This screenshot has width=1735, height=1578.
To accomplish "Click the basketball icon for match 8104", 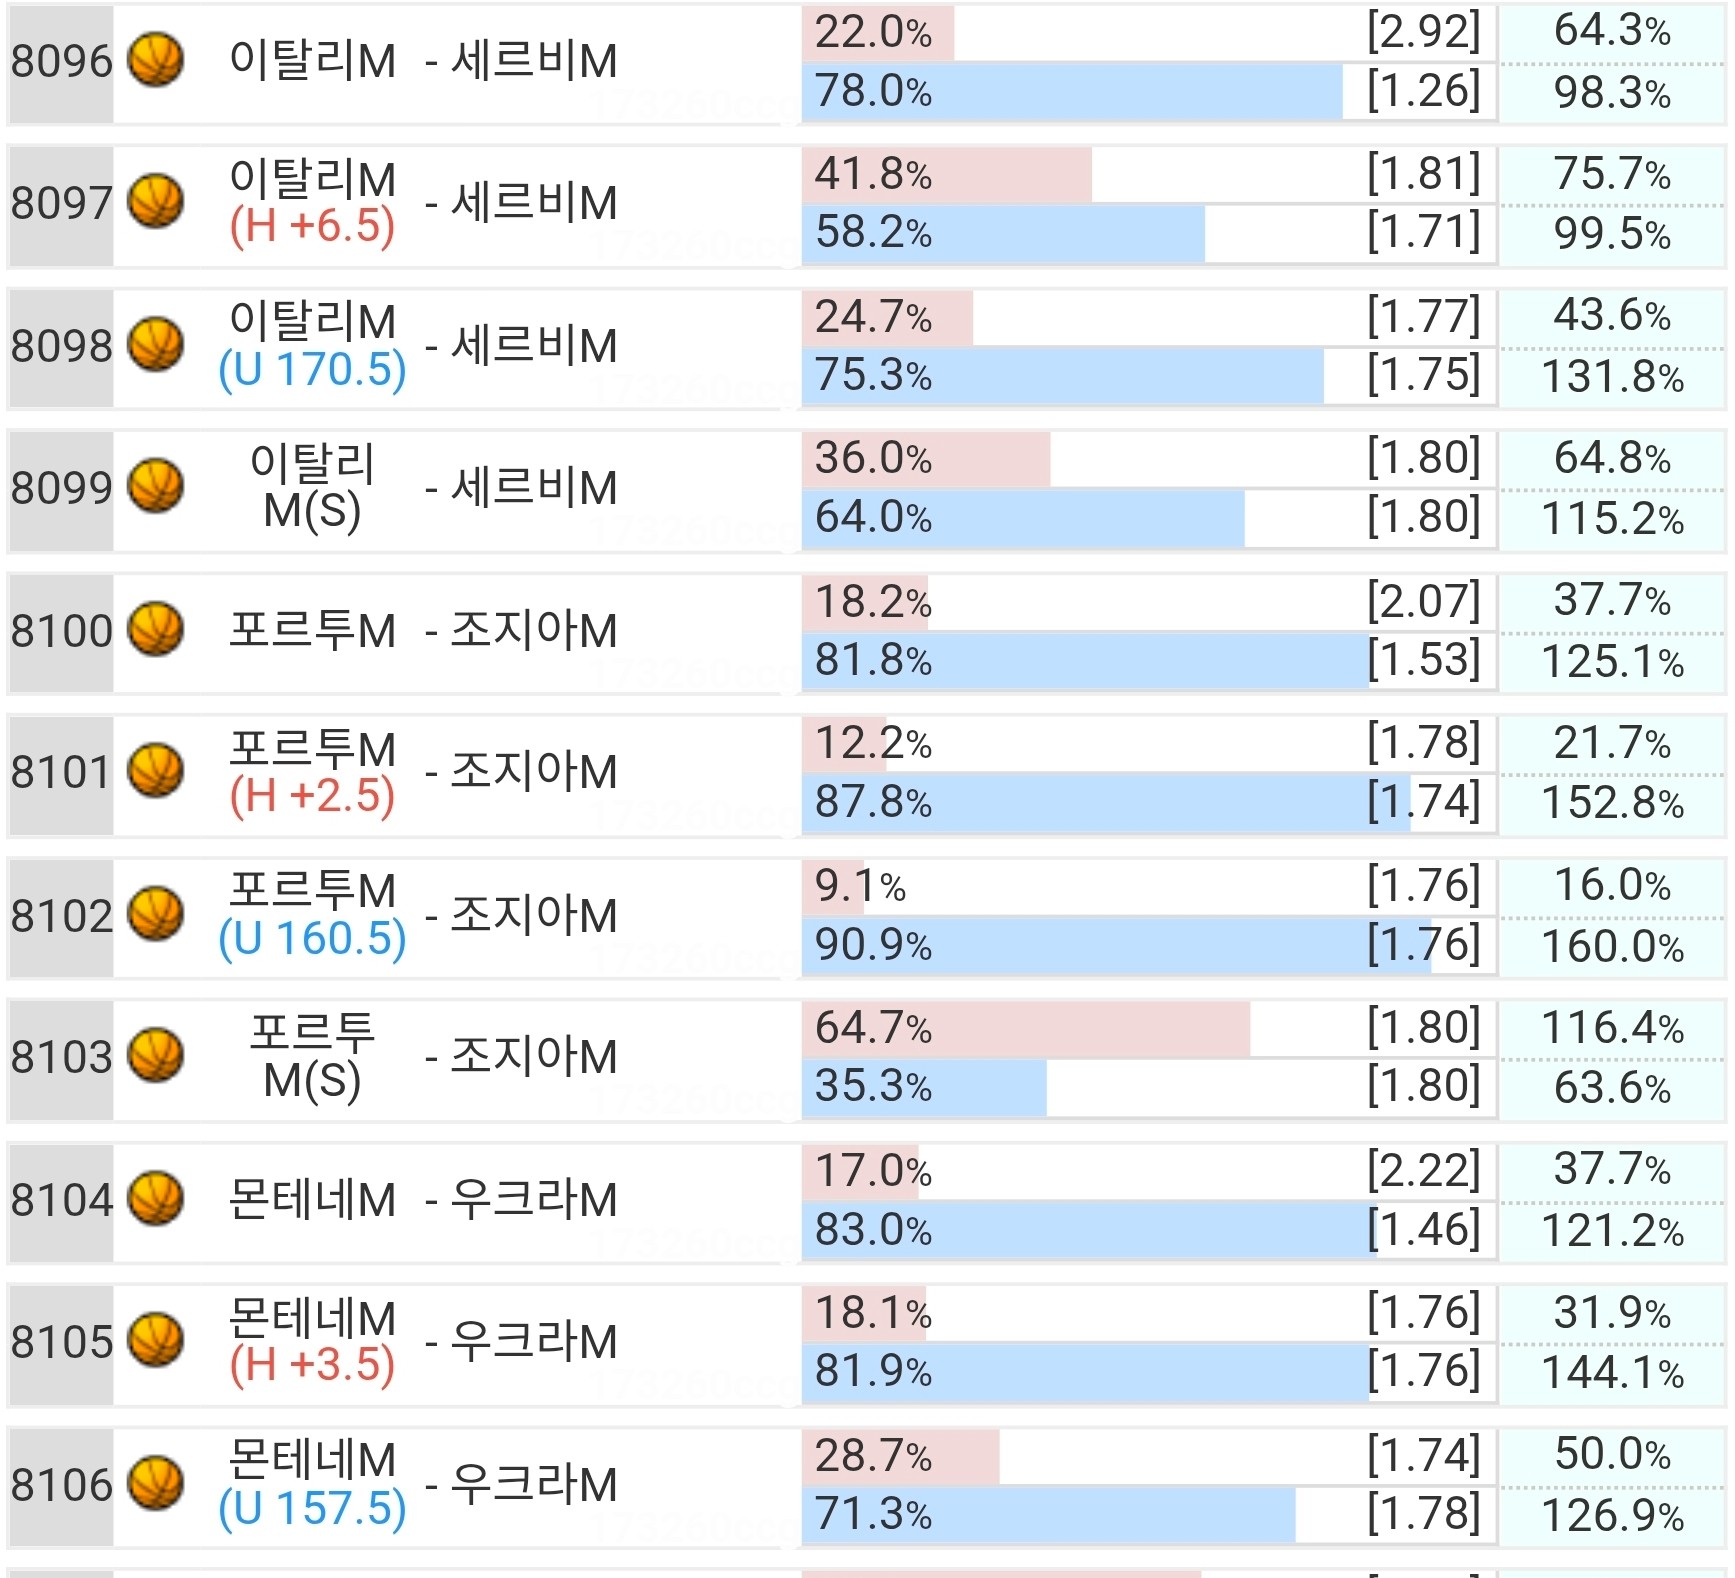I will (156, 1198).
